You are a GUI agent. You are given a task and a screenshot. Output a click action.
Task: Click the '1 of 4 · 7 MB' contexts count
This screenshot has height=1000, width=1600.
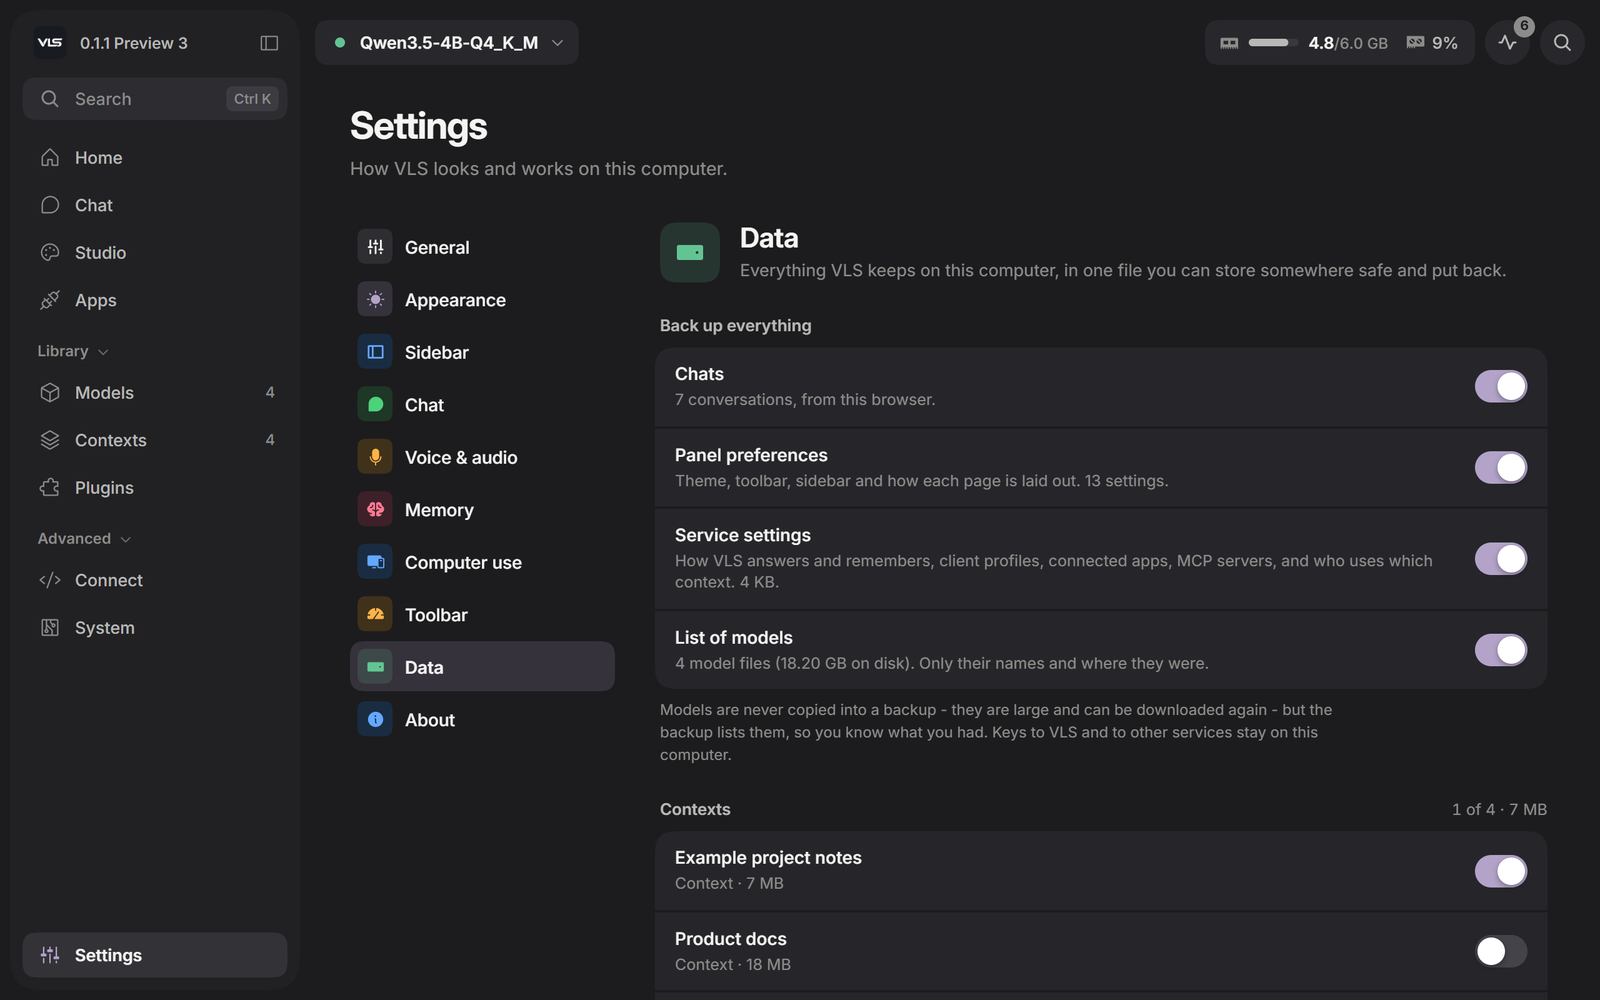click(1499, 809)
